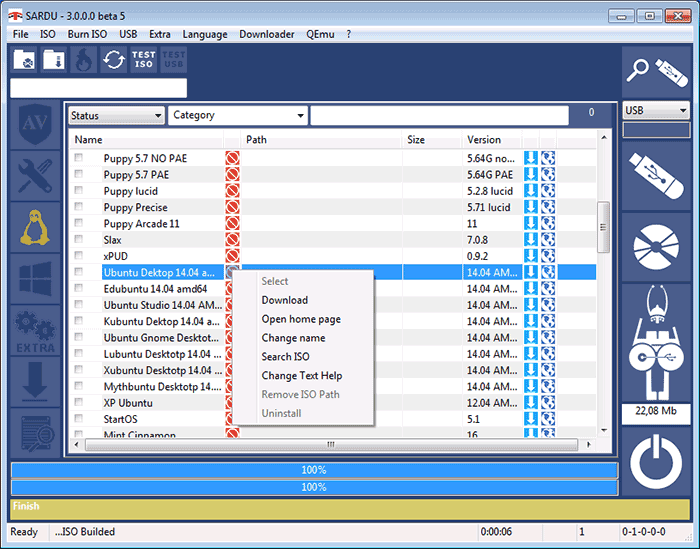Open the ? help menu
Image resolution: width=700 pixels, height=549 pixels.
[349, 34]
